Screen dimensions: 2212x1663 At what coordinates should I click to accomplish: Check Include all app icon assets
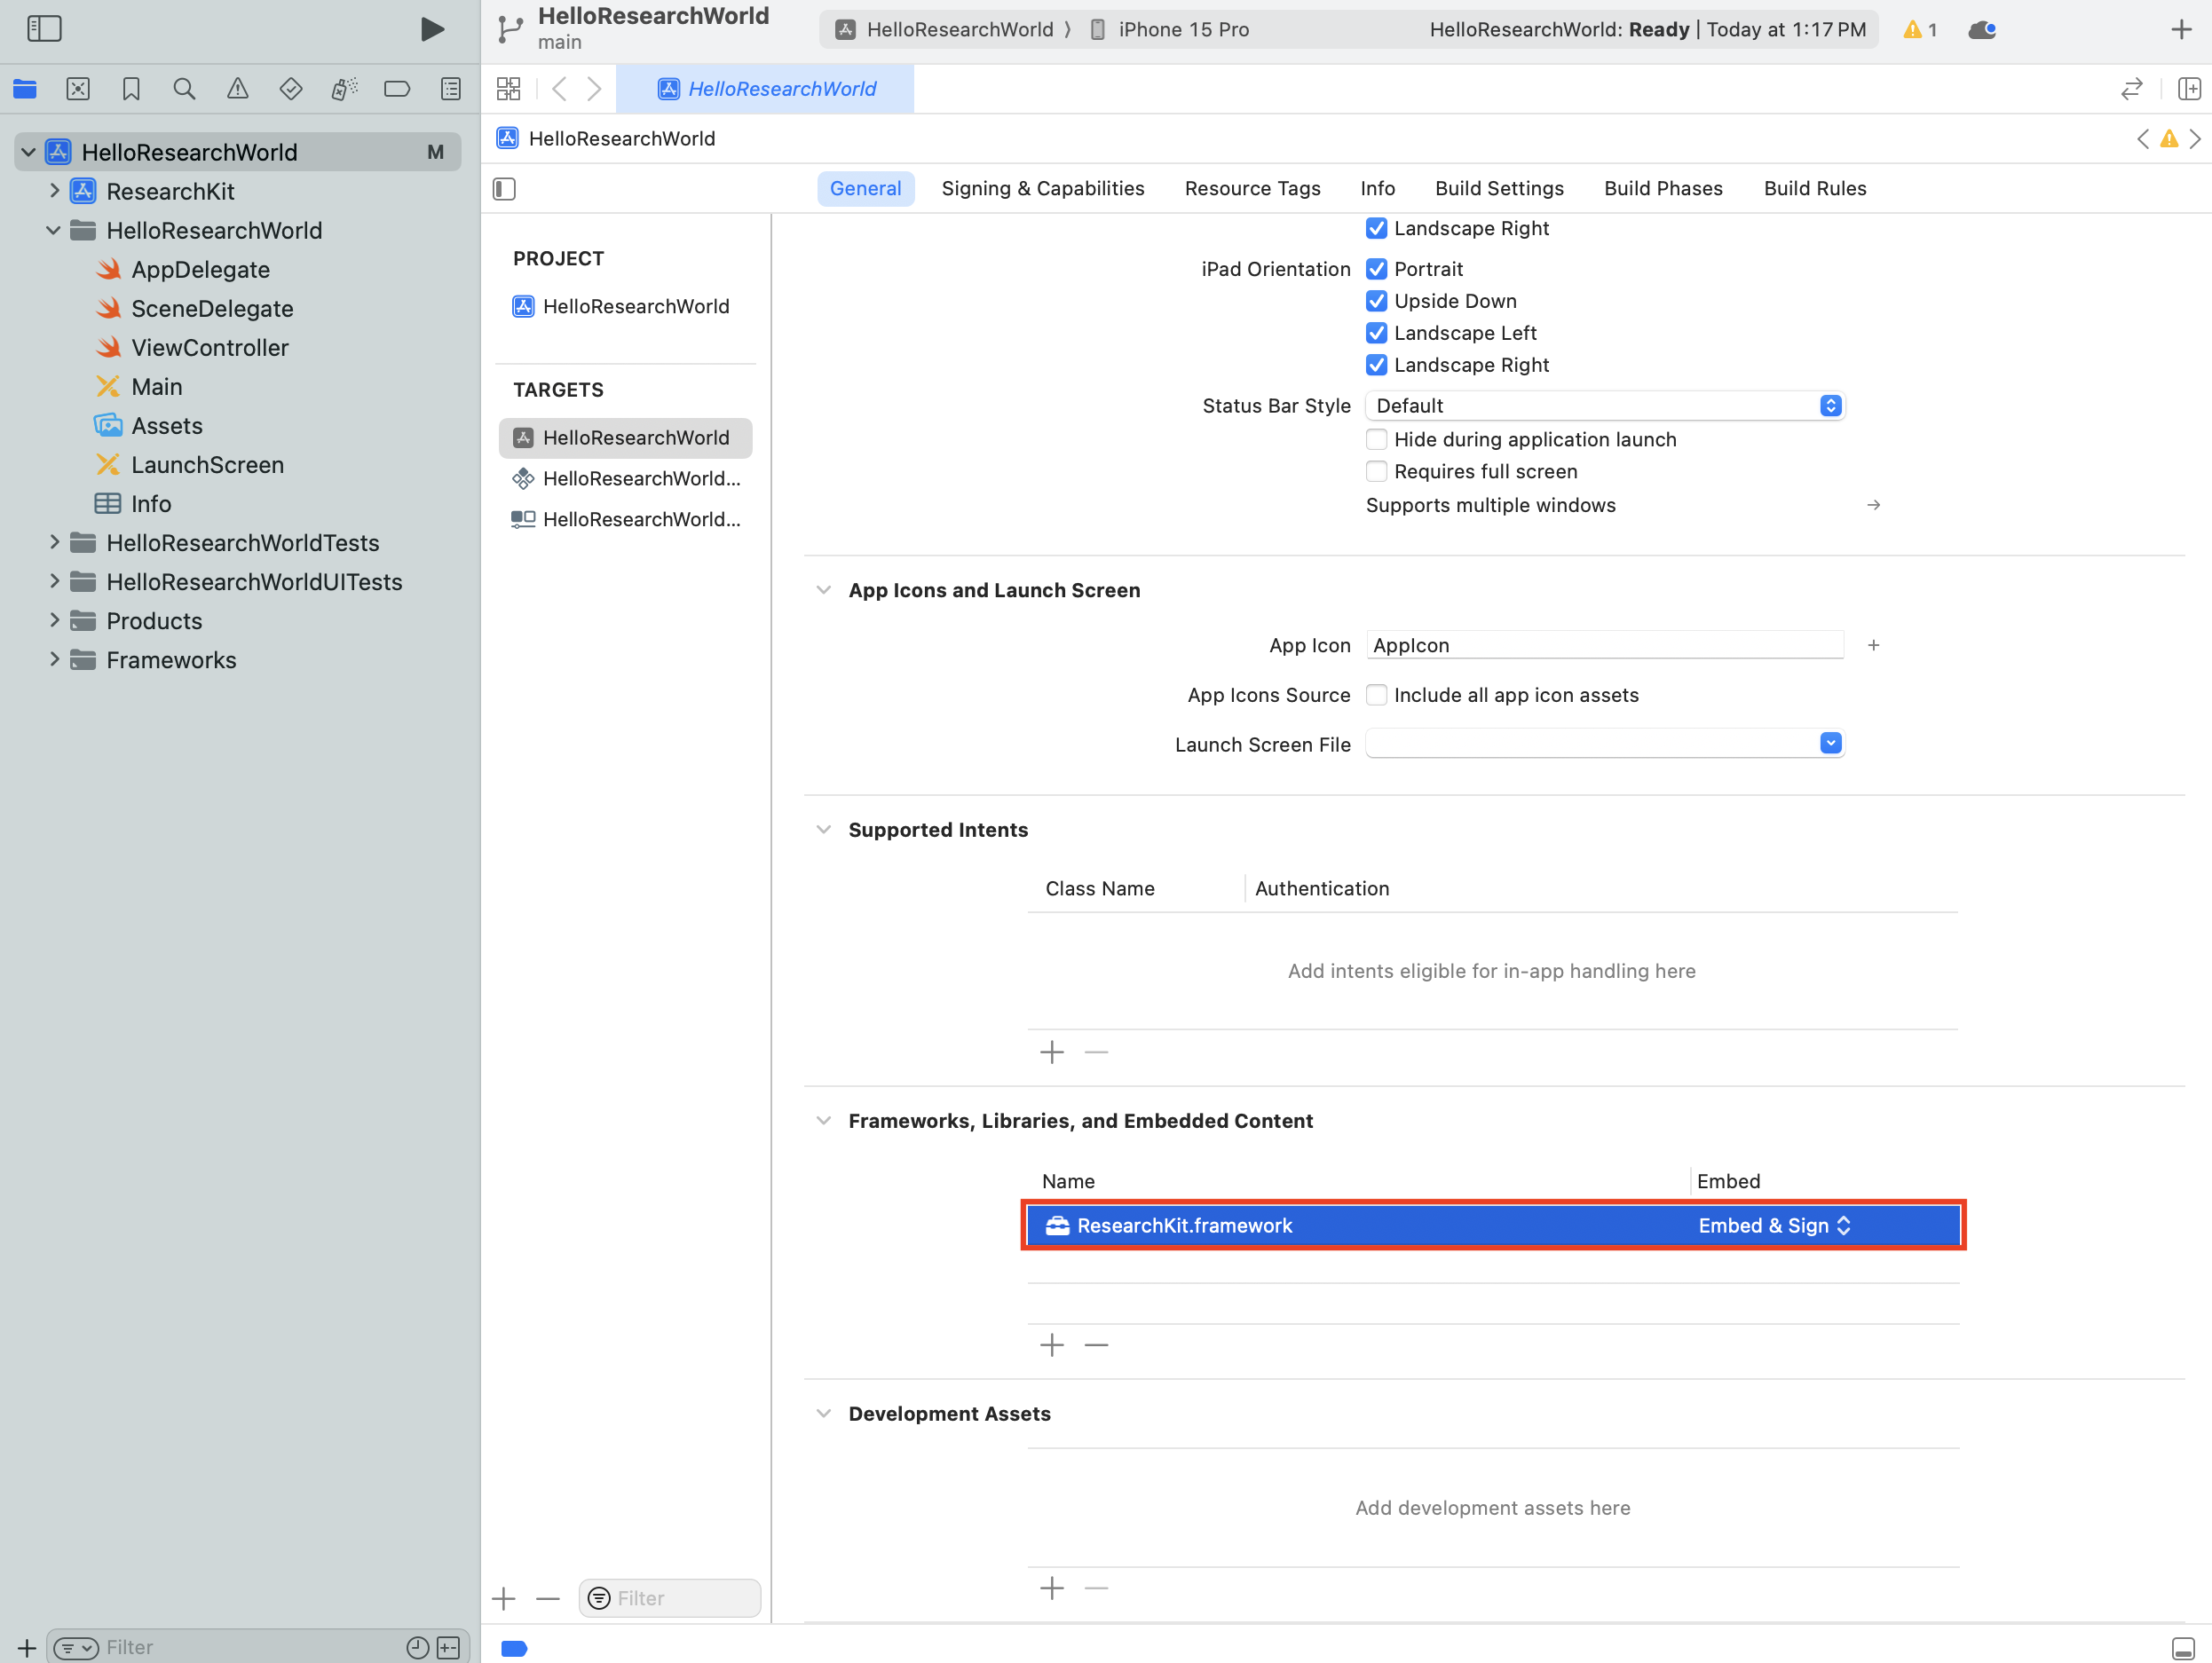(x=1376, y=695)
